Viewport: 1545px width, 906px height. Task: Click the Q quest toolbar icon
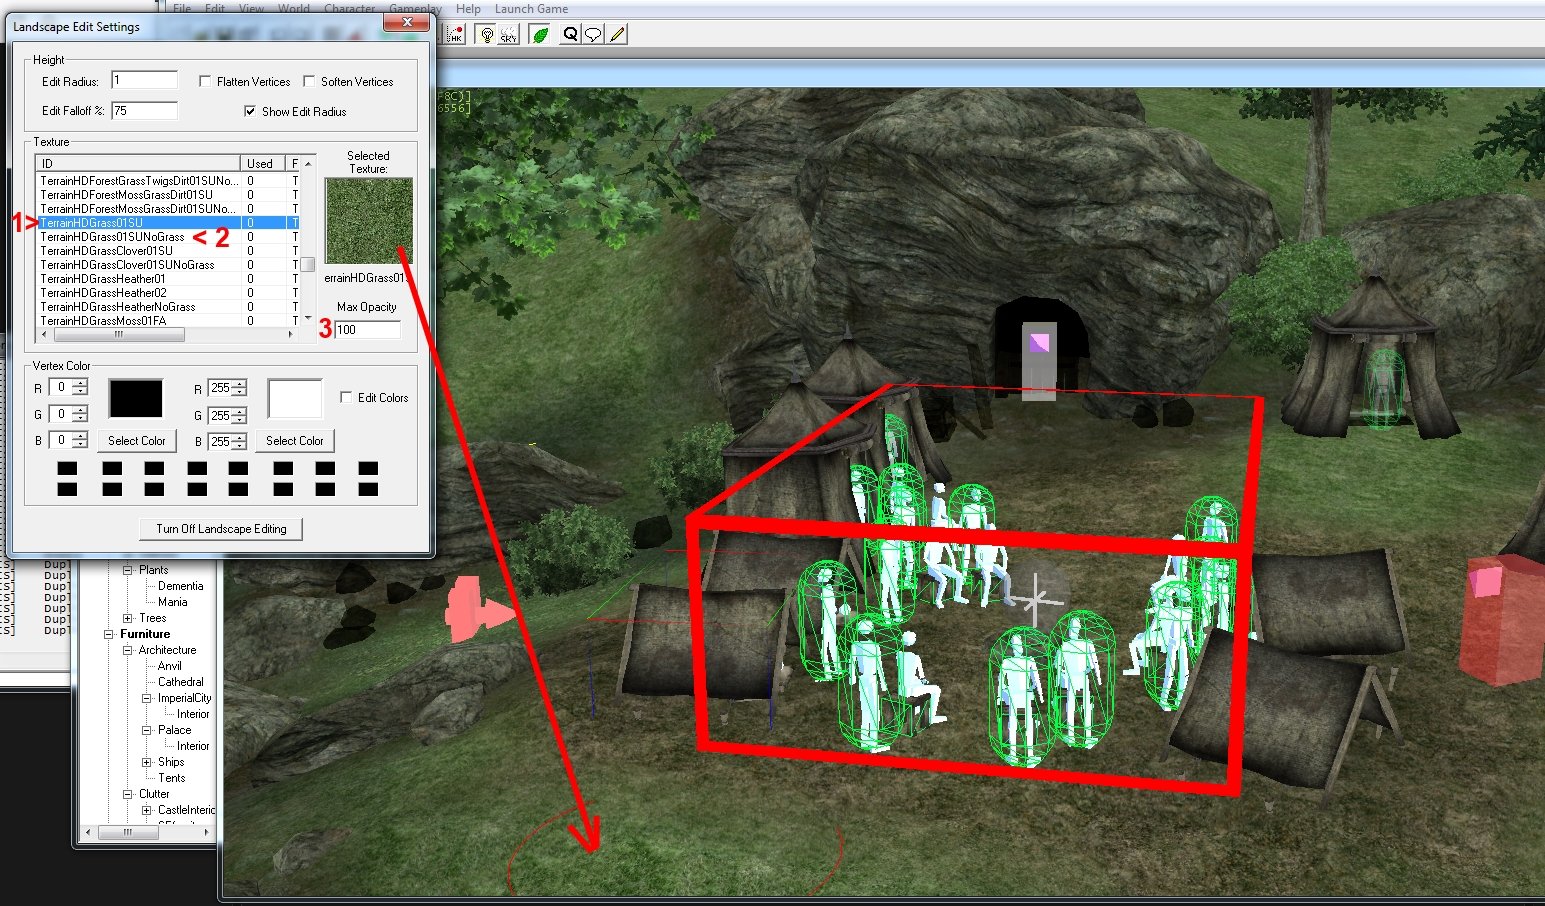[x=570, y=35]
